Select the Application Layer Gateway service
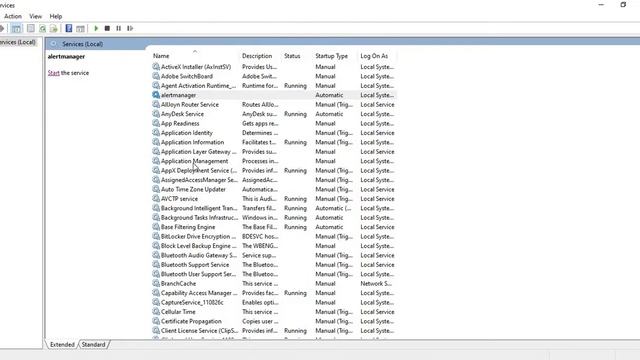Image resolution: width=640 pixels, height=360 pixels. coord(273,151)
